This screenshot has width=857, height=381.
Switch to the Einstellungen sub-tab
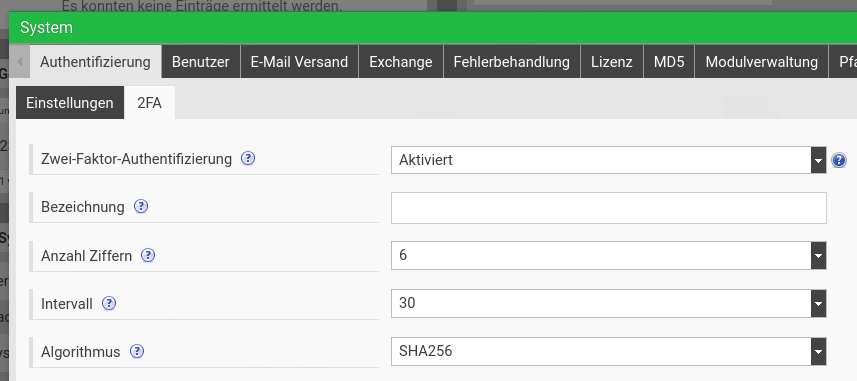pyautogui.click(x=69, y=103)
